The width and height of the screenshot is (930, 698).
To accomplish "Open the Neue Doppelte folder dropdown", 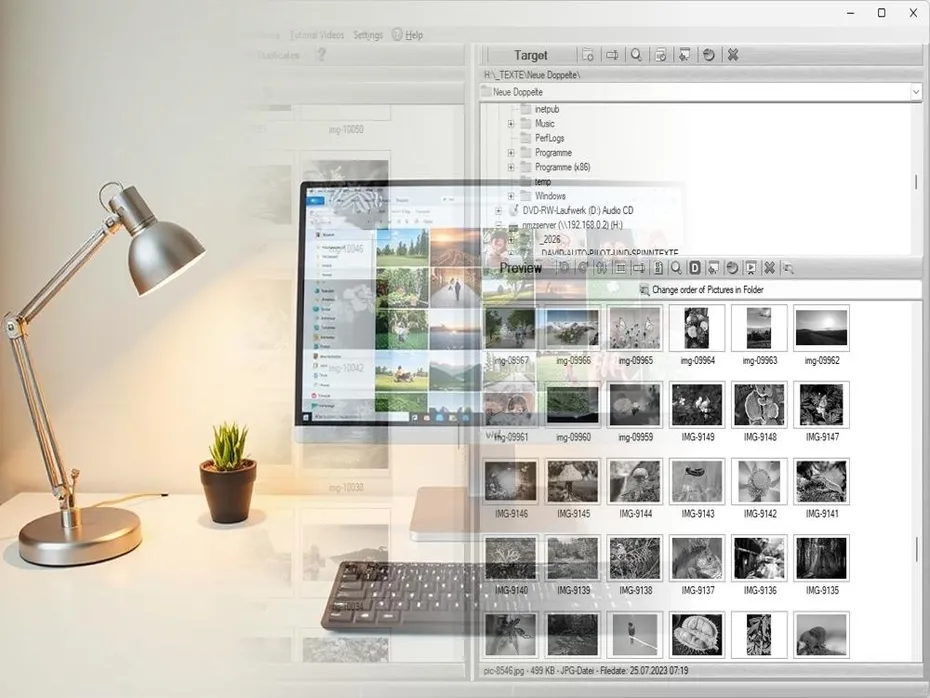I will (x=916, y=91).
